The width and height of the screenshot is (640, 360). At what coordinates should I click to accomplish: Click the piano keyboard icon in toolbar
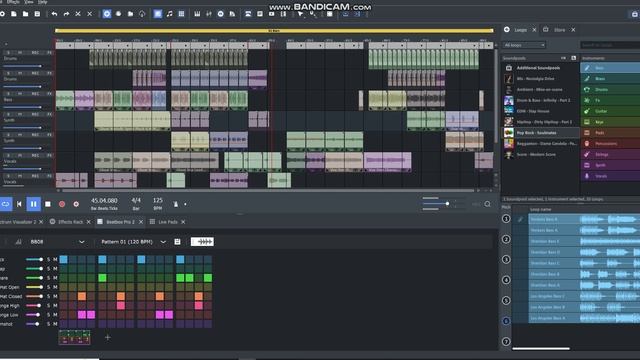coord(197,14)
